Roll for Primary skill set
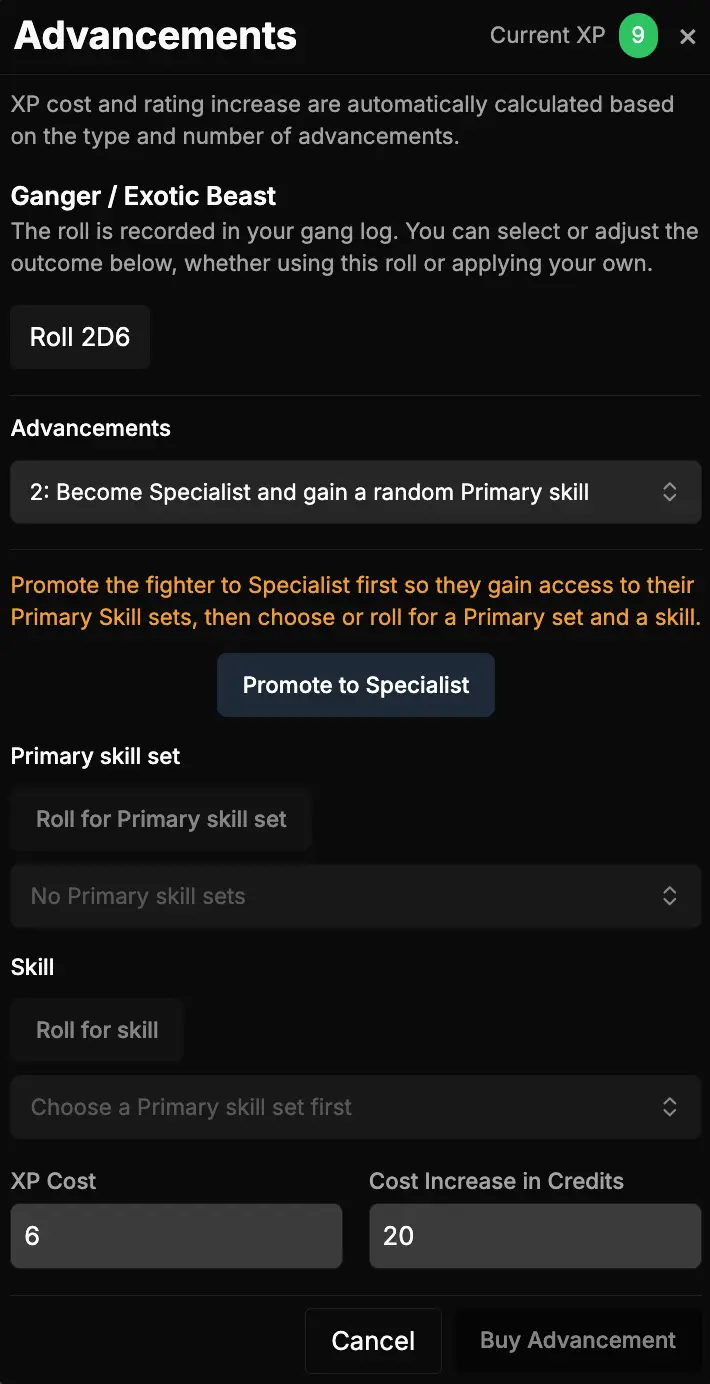710x1384 pixels. (x=161, y=820)
